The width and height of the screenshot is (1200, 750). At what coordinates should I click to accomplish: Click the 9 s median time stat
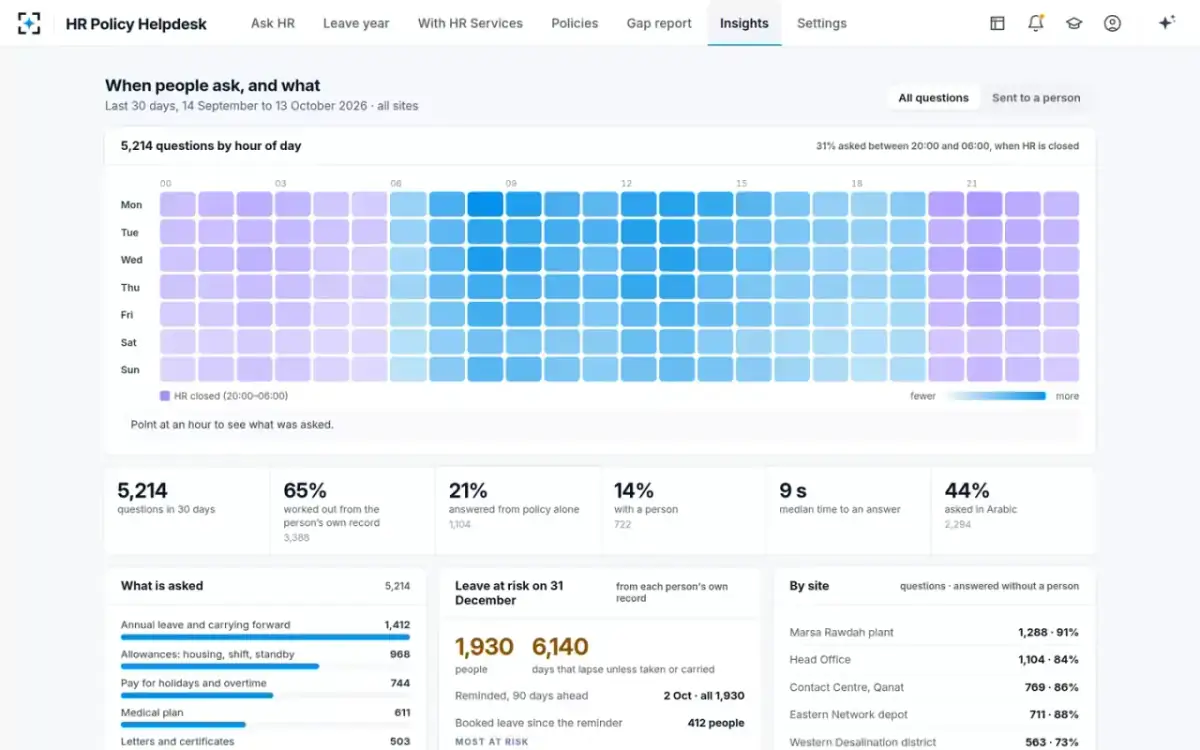(849, 510)
